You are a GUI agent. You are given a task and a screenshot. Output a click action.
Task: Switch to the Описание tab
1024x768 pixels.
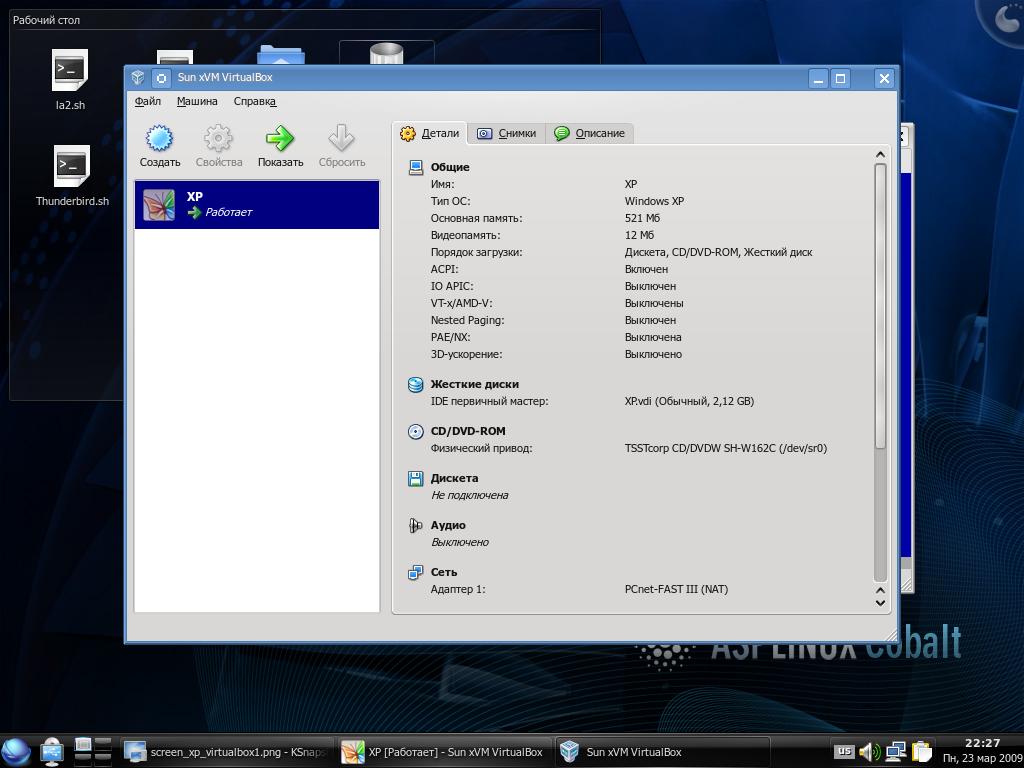pyautogui.click(x=590, y=133)
